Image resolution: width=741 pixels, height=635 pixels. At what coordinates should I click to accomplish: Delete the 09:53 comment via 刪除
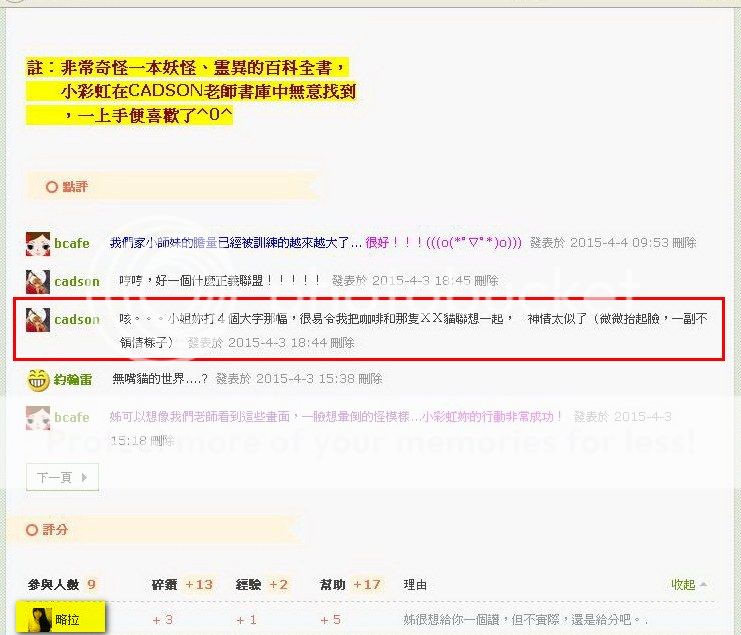coord(684,243)
